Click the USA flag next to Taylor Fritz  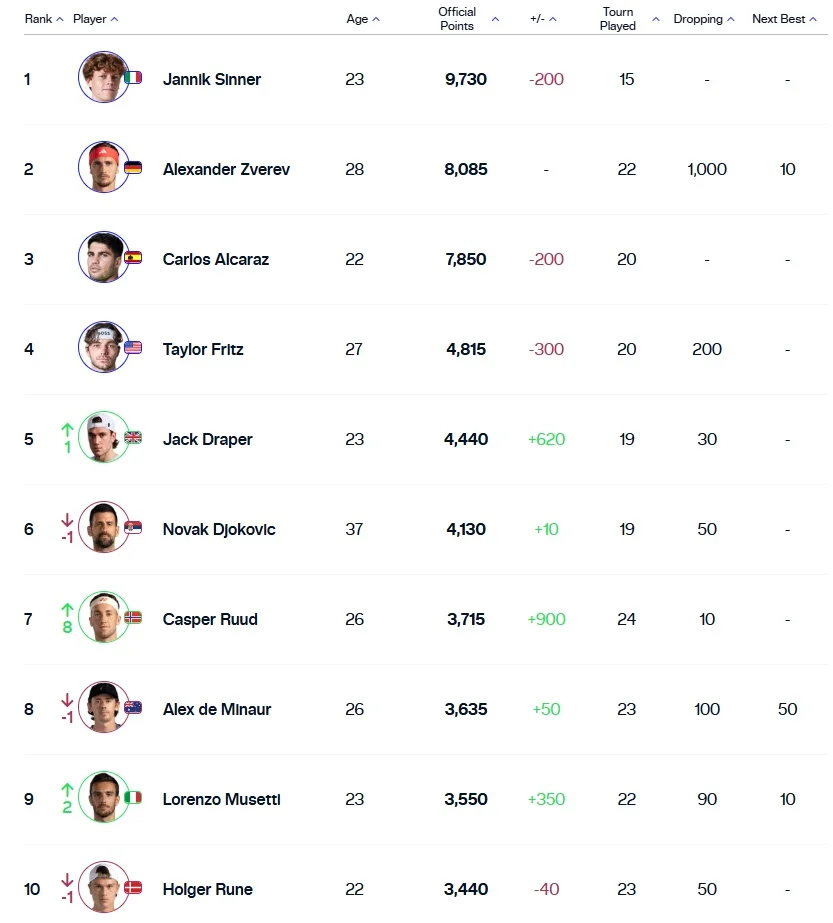[x=133, y=347]
